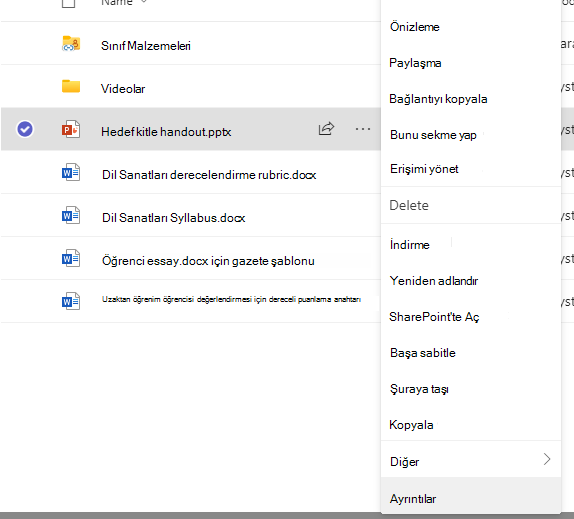Open Dil Sanatları Syllabus.docx file name
This screenshot has width=574, height=519.
[x=174, y=218]
